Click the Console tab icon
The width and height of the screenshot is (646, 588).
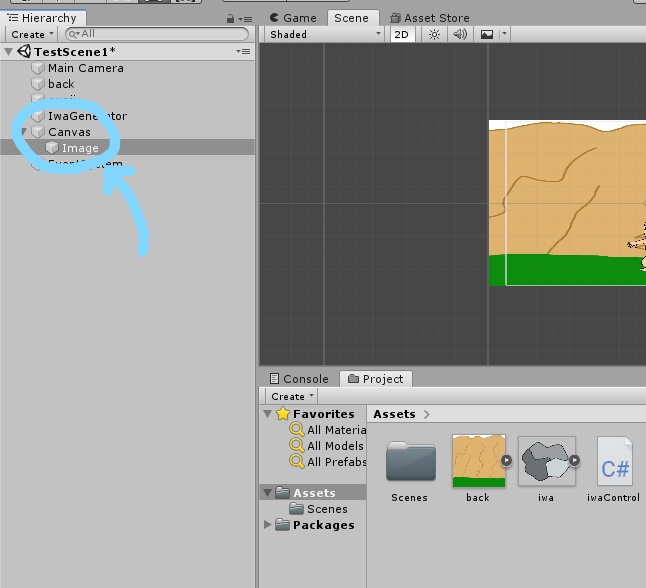[x=274, y=378]
